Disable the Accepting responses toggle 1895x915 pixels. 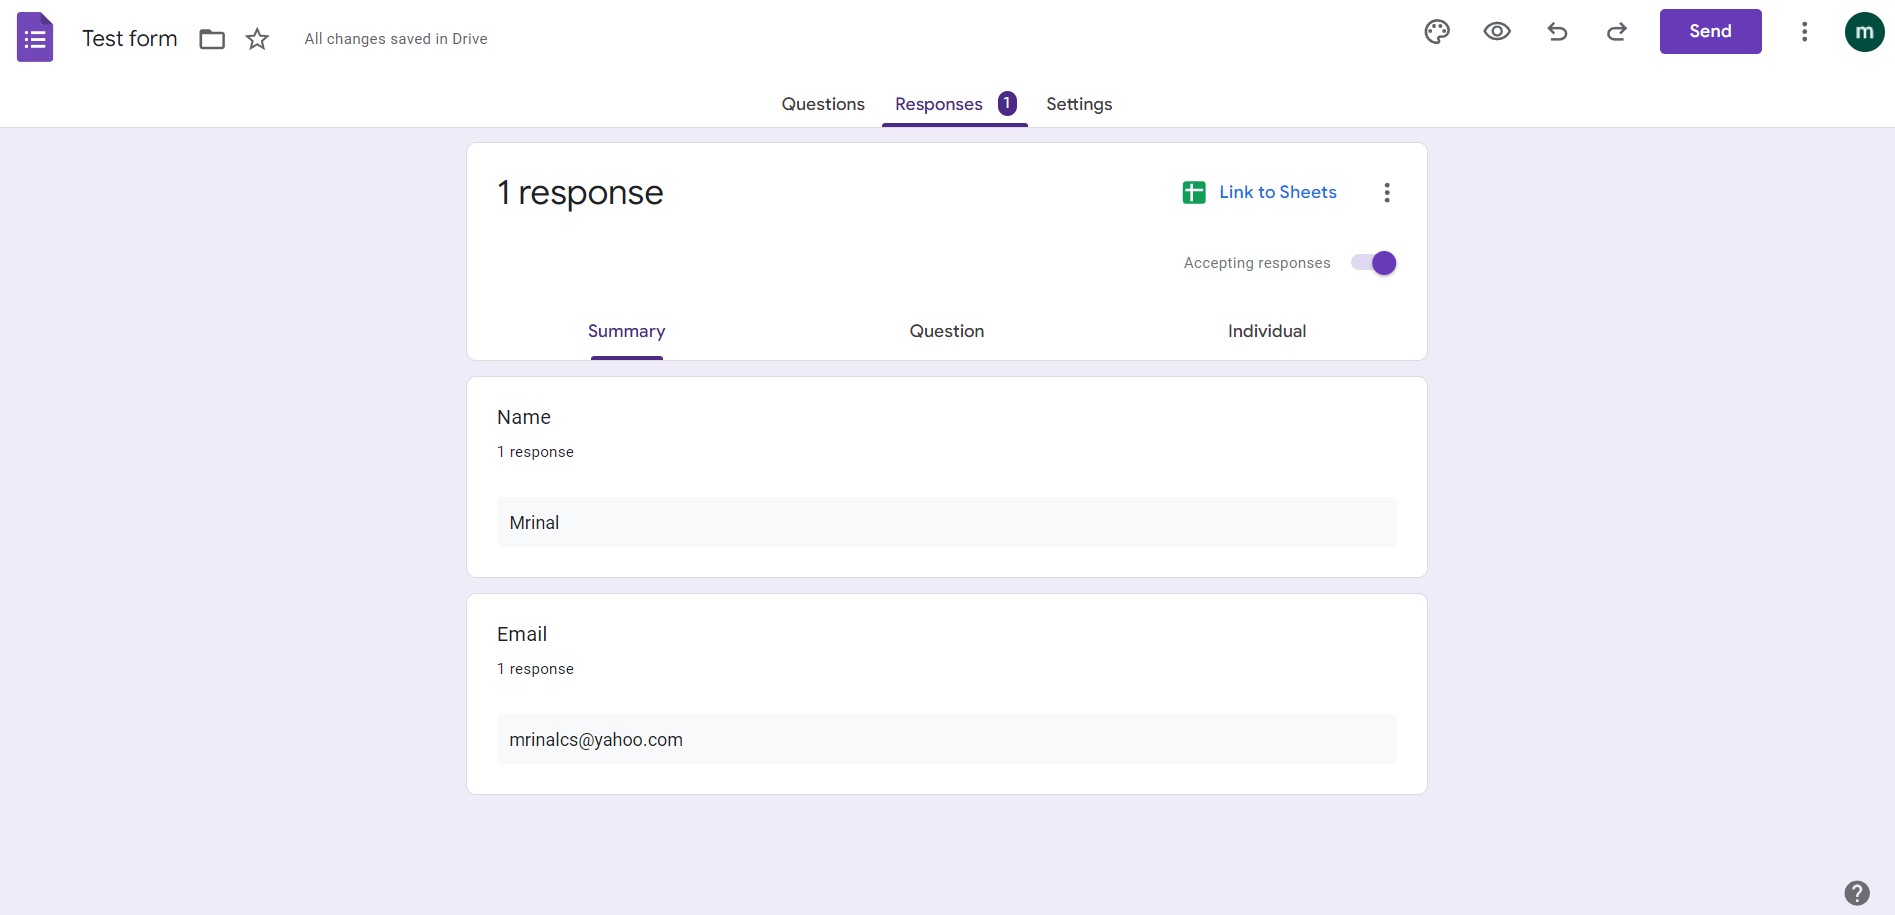pos(1374,262)
